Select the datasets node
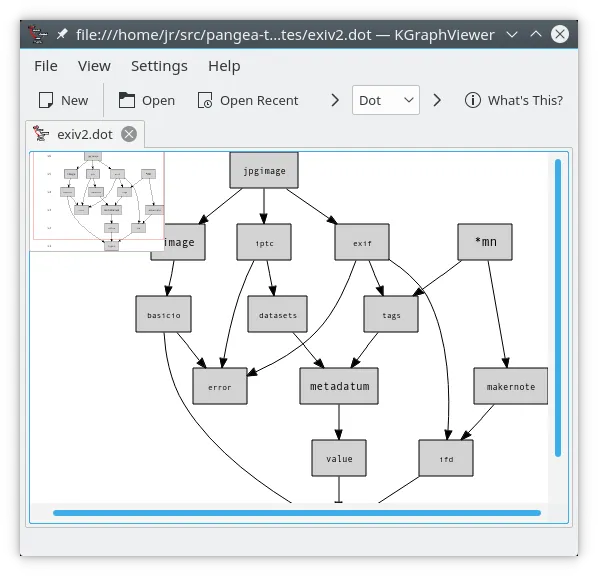Image resolution: width=598 pixels, height=576 pixels. point(278,314)
